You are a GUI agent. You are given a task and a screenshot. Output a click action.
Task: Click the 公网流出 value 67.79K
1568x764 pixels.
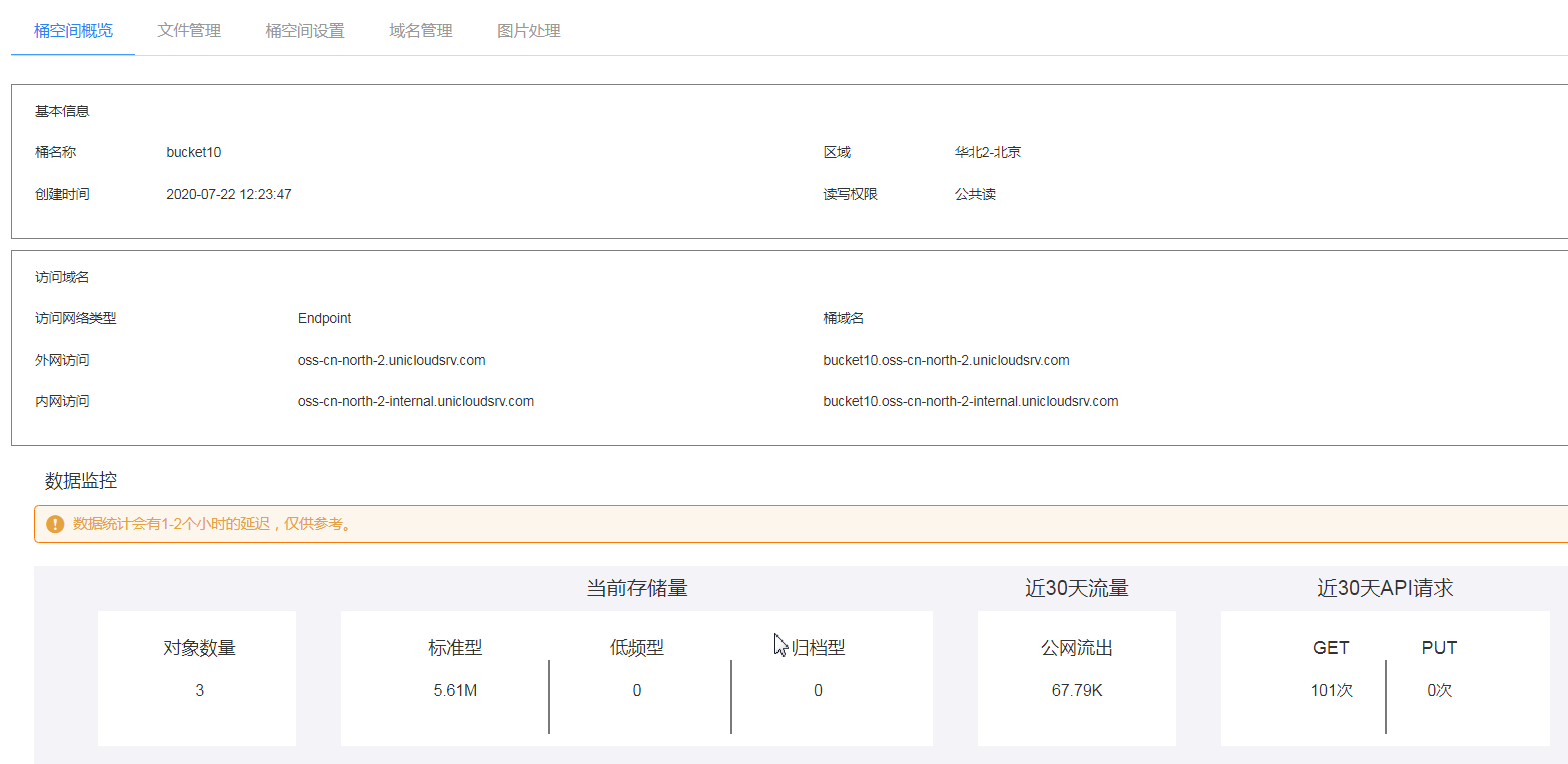tap(1077, 690)
